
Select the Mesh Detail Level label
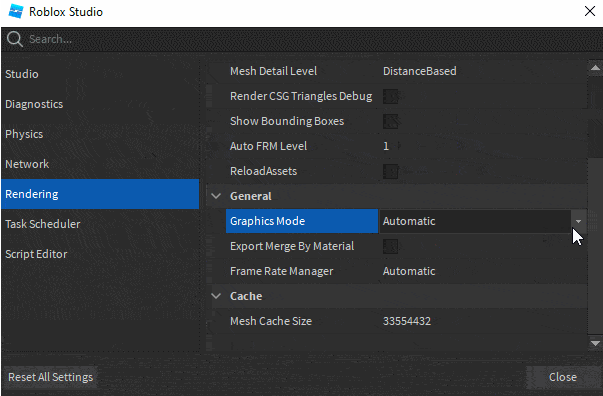click(x=273, y=71)
